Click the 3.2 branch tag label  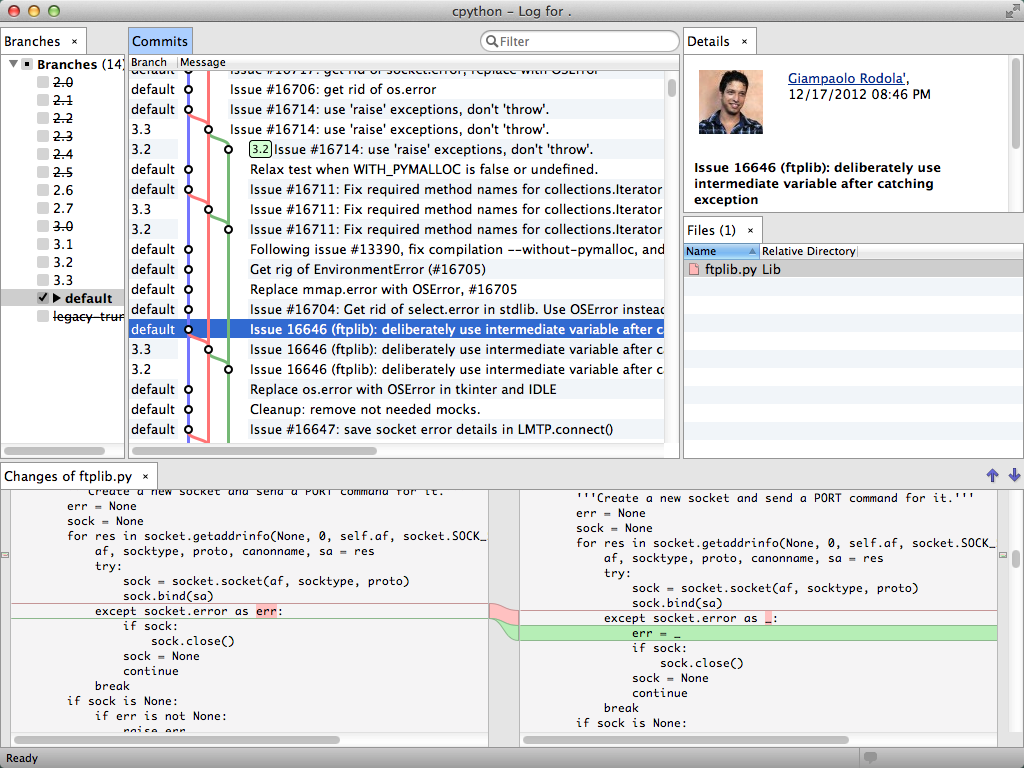point(260,149)
